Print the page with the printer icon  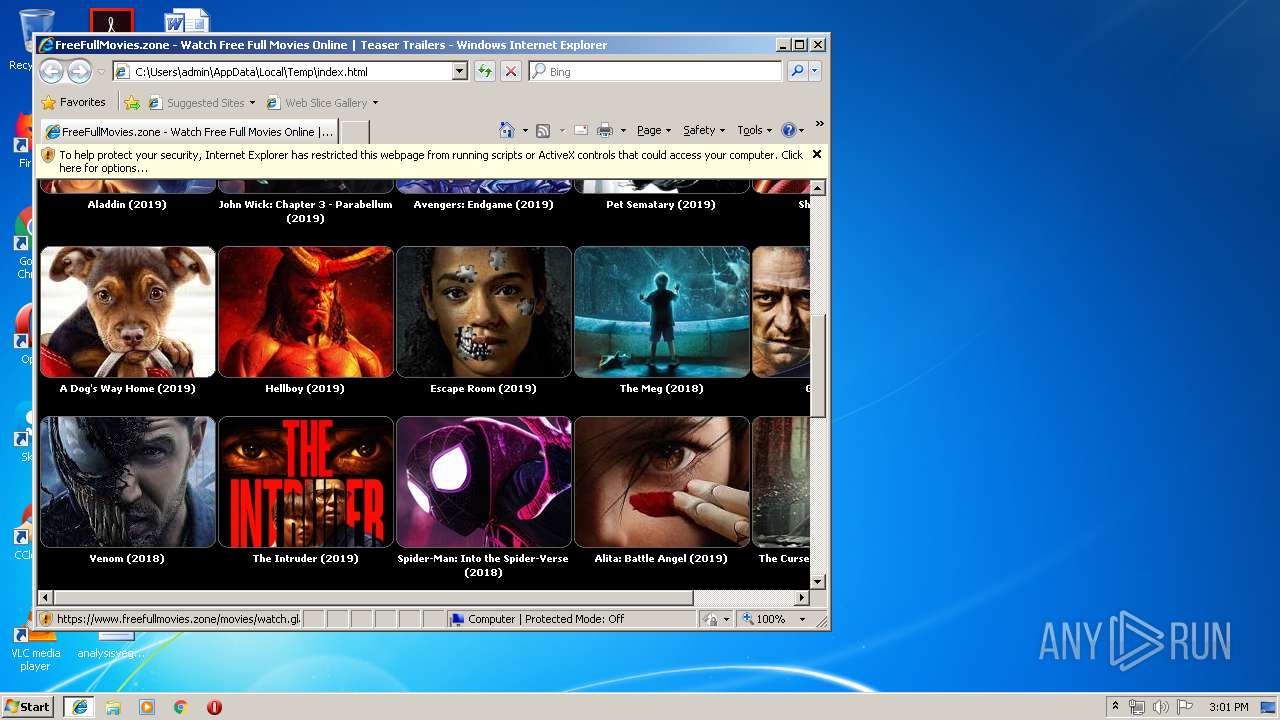[604, 130]
